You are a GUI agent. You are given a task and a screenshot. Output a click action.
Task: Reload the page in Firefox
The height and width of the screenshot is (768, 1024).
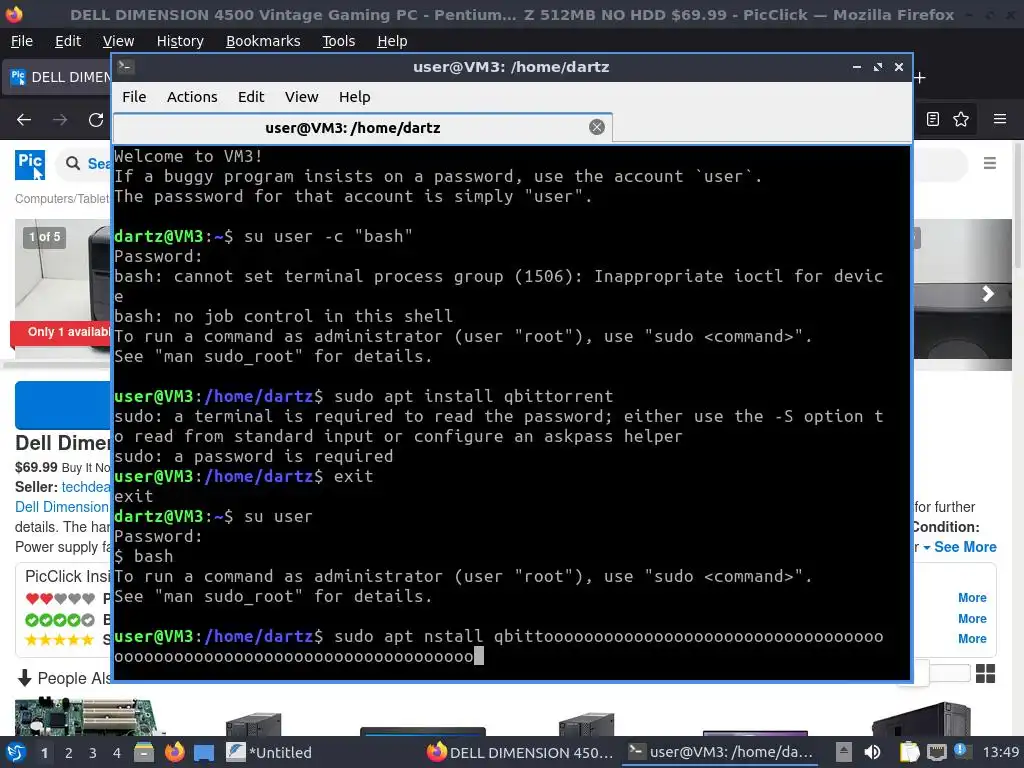96,120
